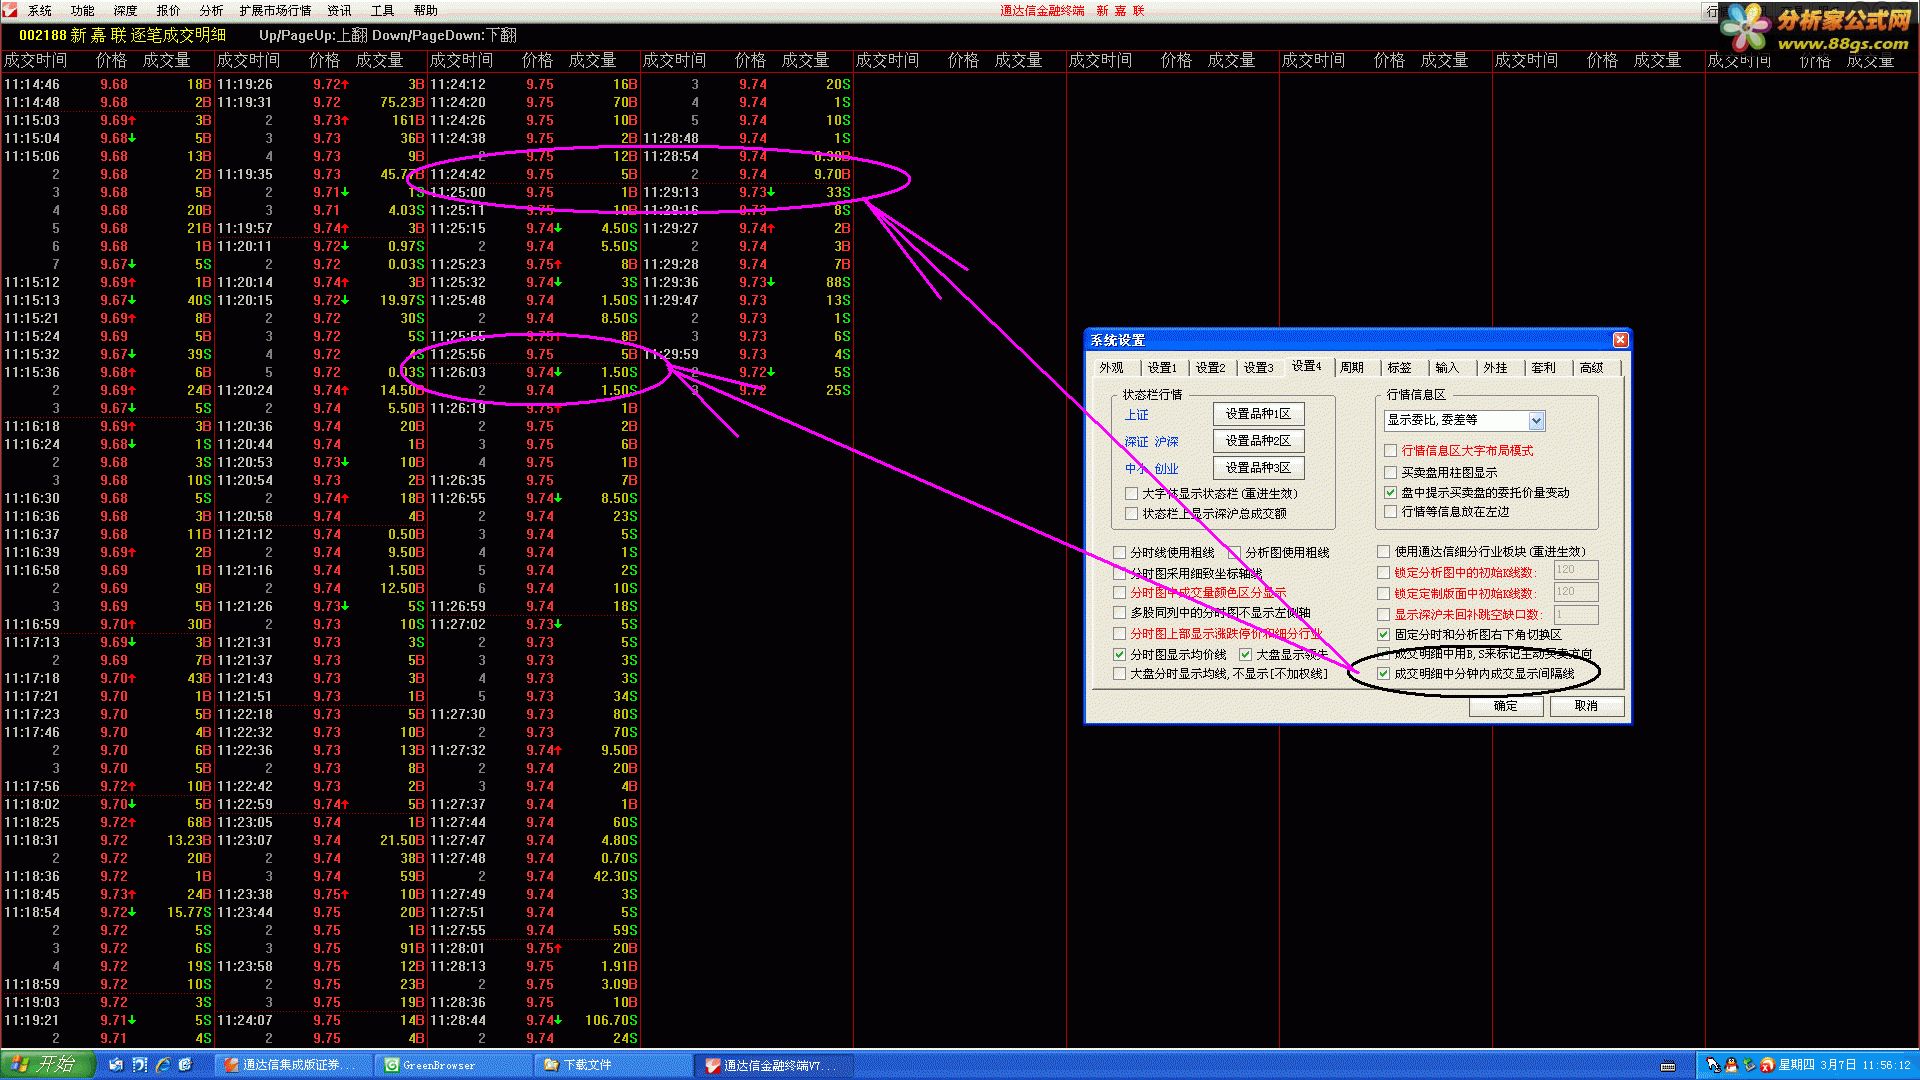This screenshot has width=1920, height=1080.
Task: Confirm settings with 确定 button
Action: [x=1506, y=706]
